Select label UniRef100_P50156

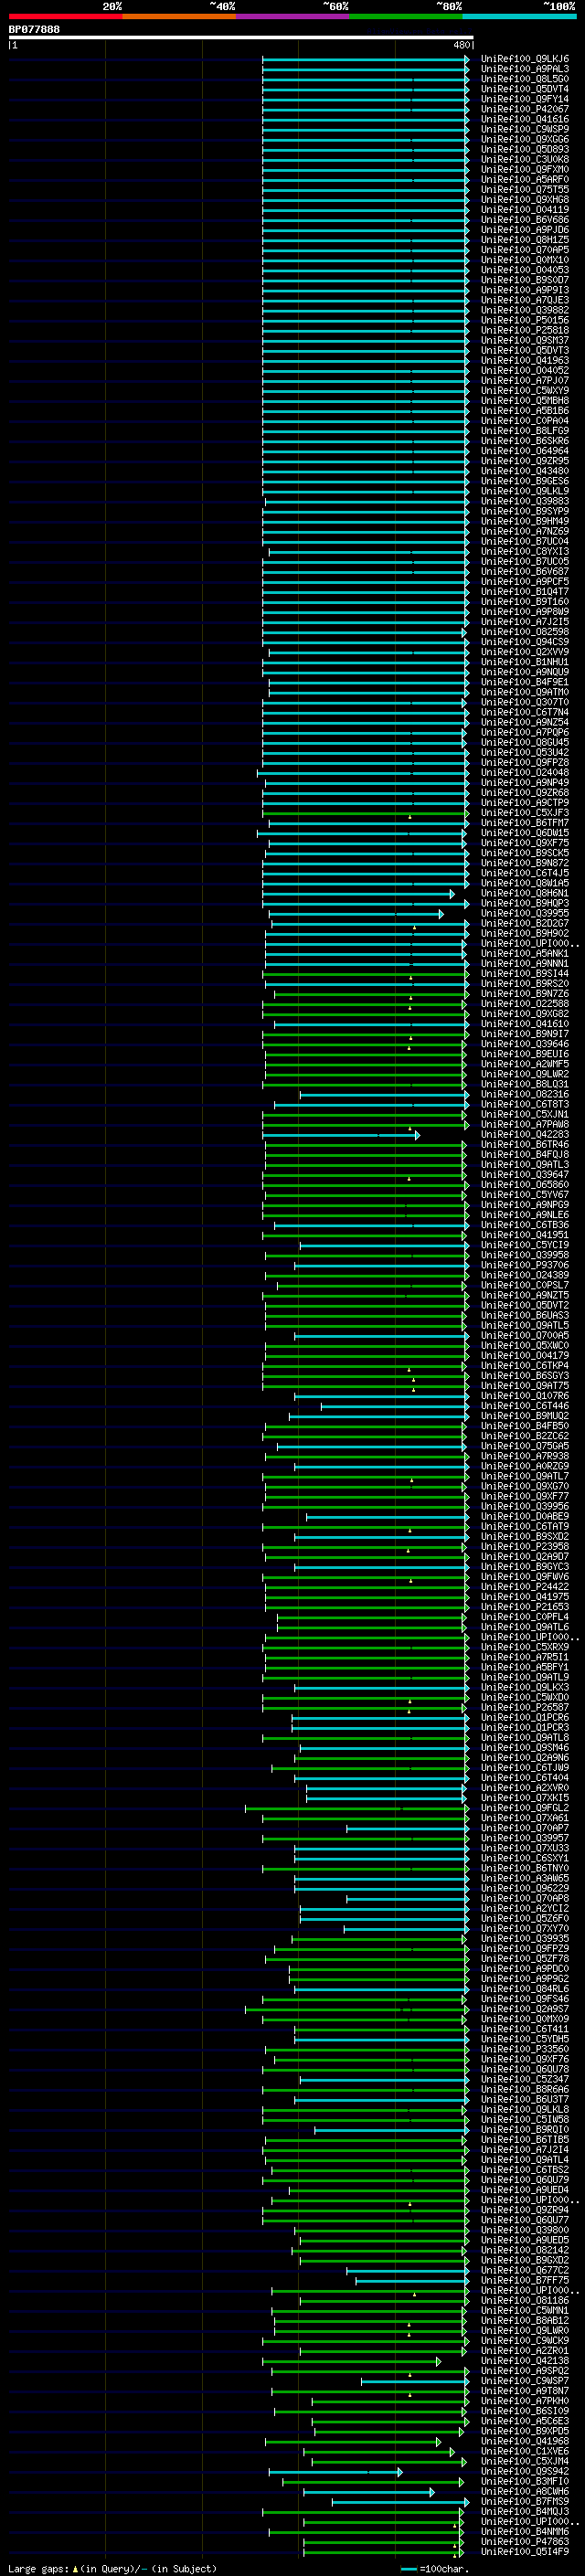tap(525, 320)
